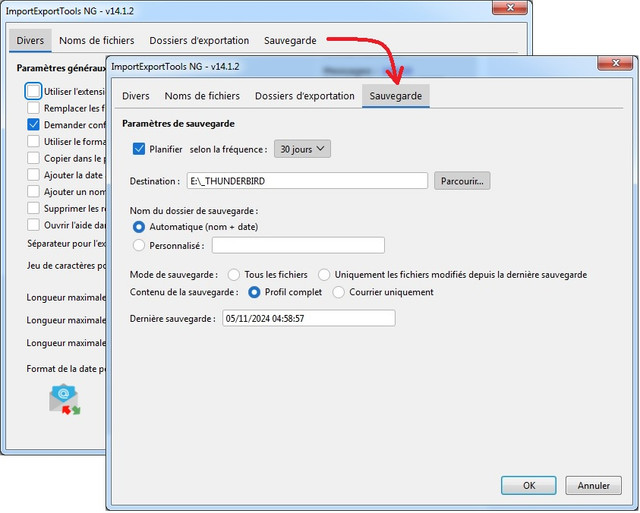
Task: Uncheck Demander conf... checkbox
Action: pos(33,124)
